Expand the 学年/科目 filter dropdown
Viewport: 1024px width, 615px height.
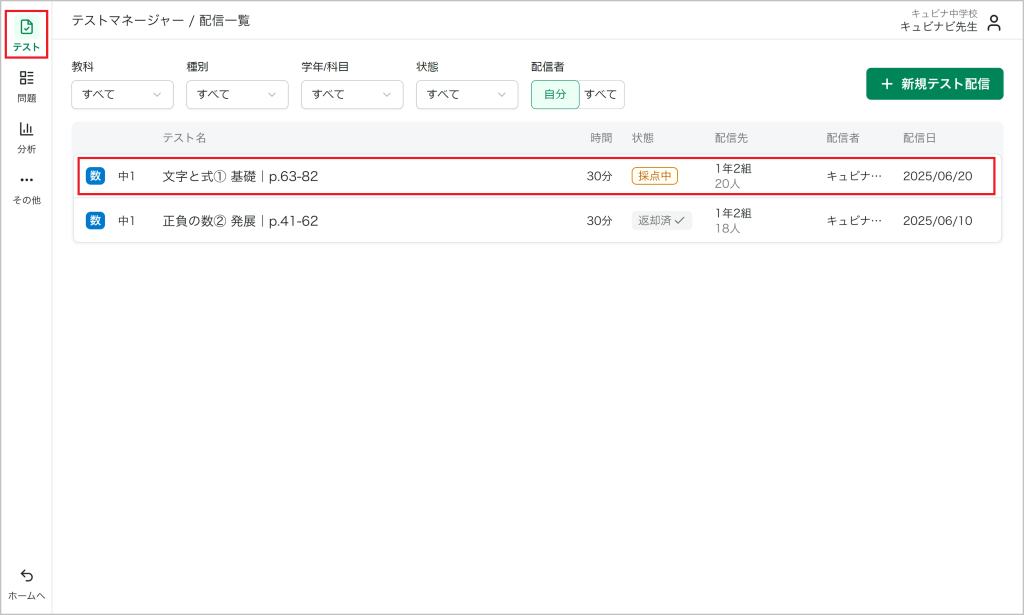click(352, 94)
